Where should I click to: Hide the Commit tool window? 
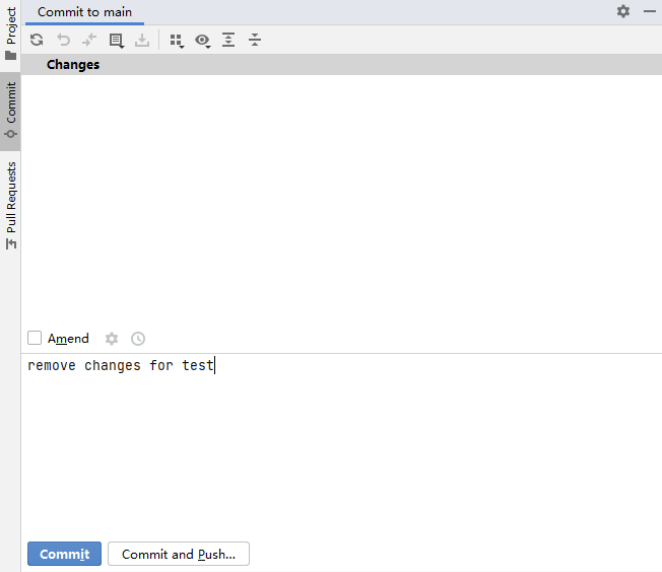pyautogui.click(x=650, y=11)
